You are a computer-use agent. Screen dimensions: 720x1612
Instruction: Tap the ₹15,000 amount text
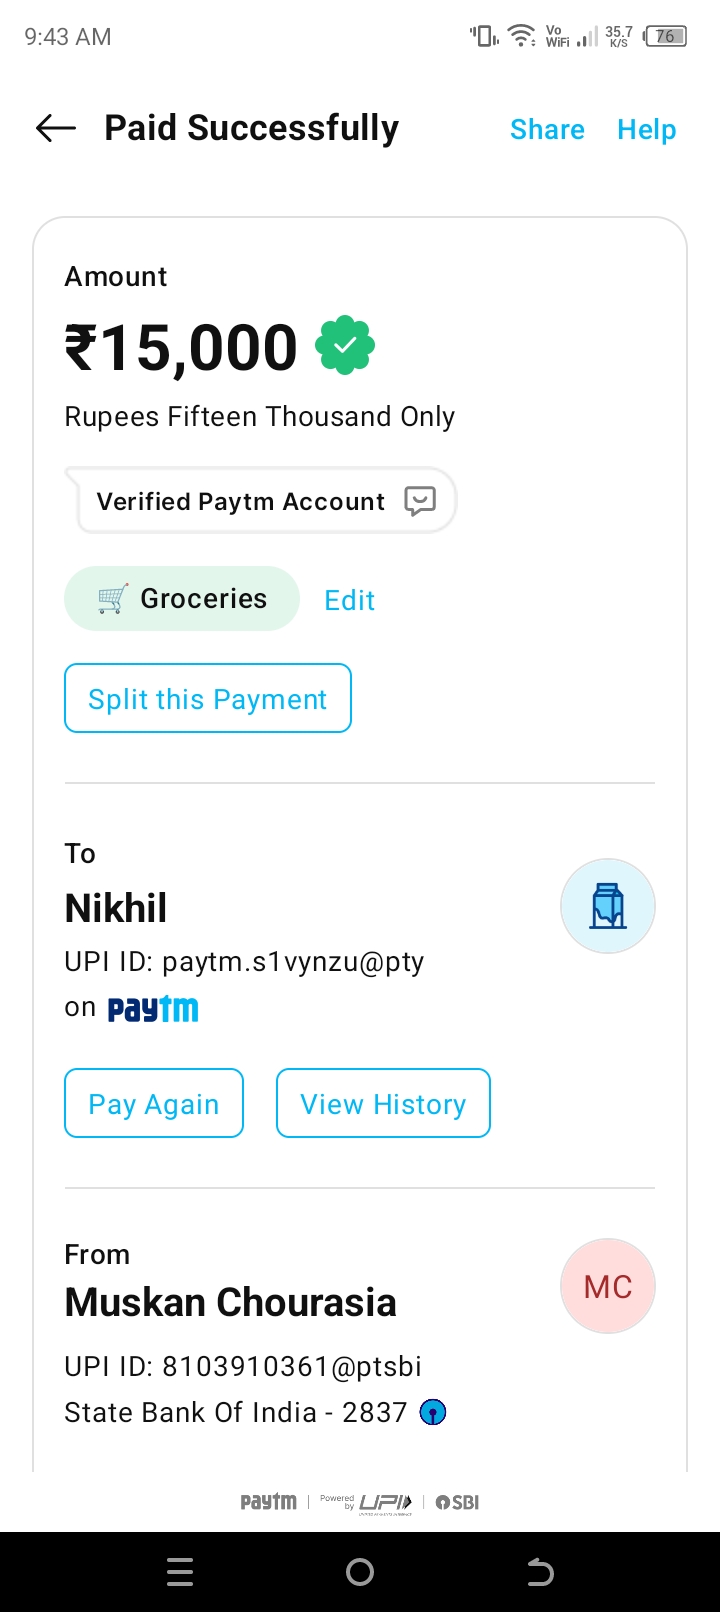tap(181, 348)
